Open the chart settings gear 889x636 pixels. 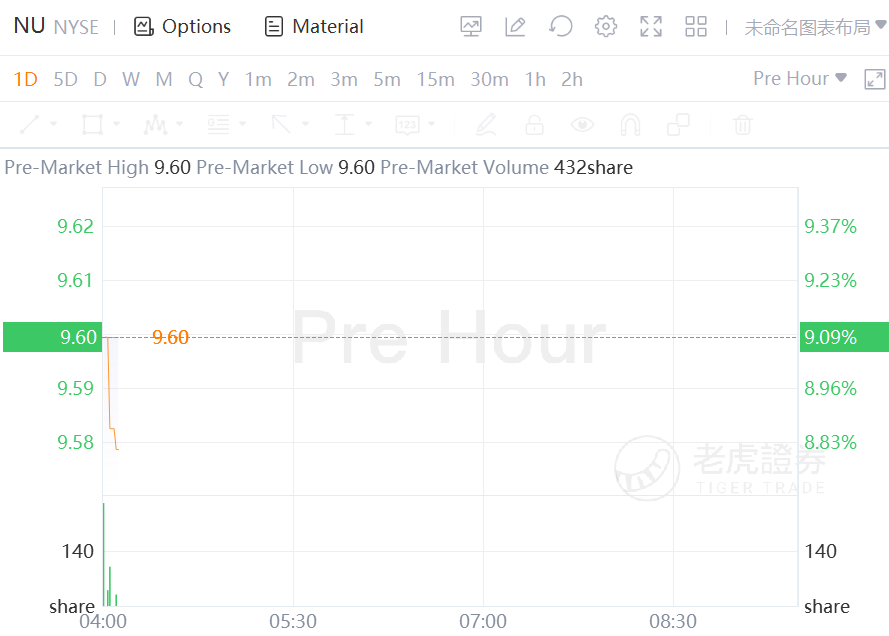coord(606,27)
